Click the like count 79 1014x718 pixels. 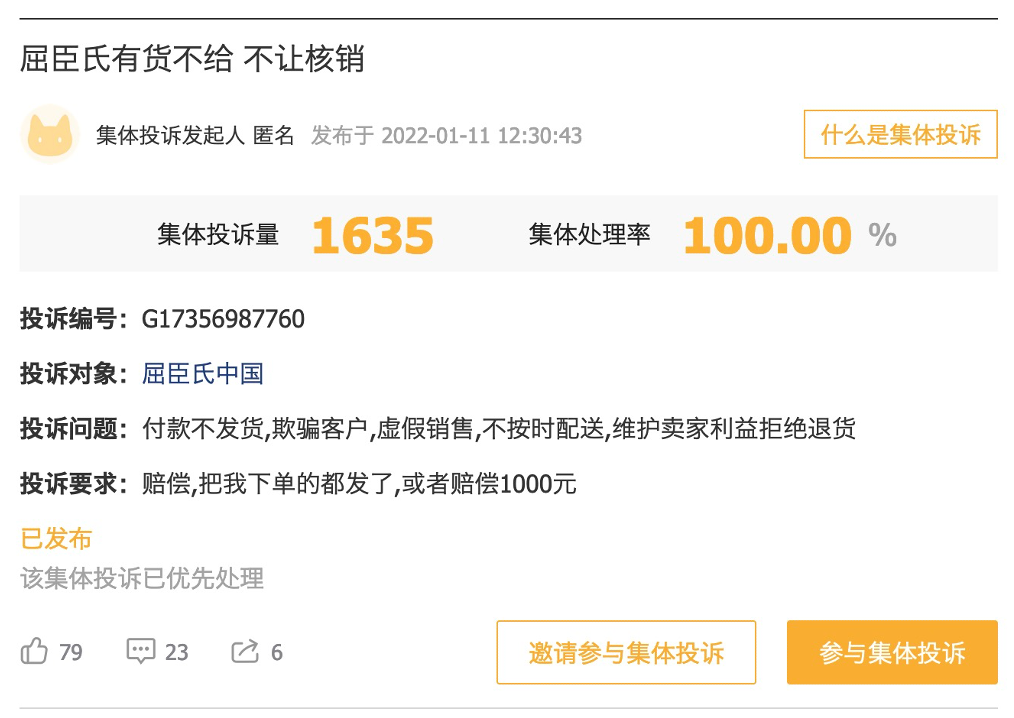pyautogui.click(x=71, y=653)
